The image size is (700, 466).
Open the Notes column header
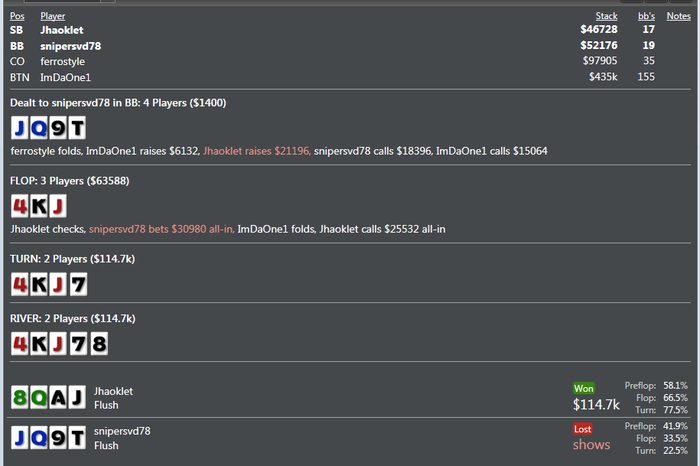678,16
